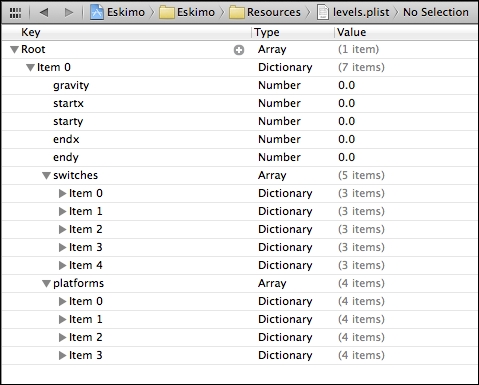Click the Value column header

click(351, 32)
